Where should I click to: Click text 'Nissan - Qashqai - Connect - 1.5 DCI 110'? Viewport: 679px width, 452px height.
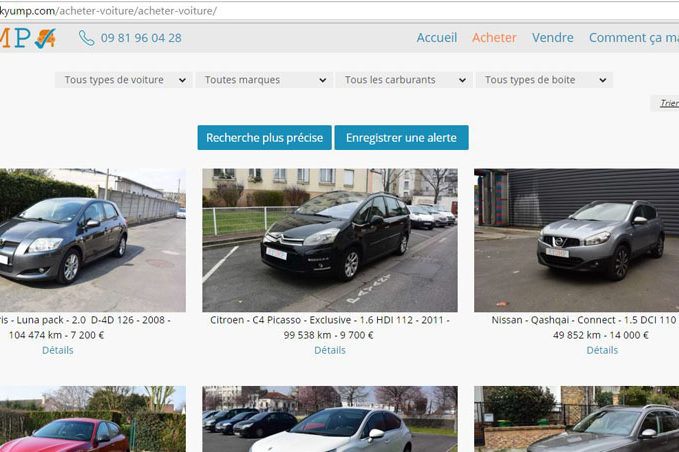(584, 320)
